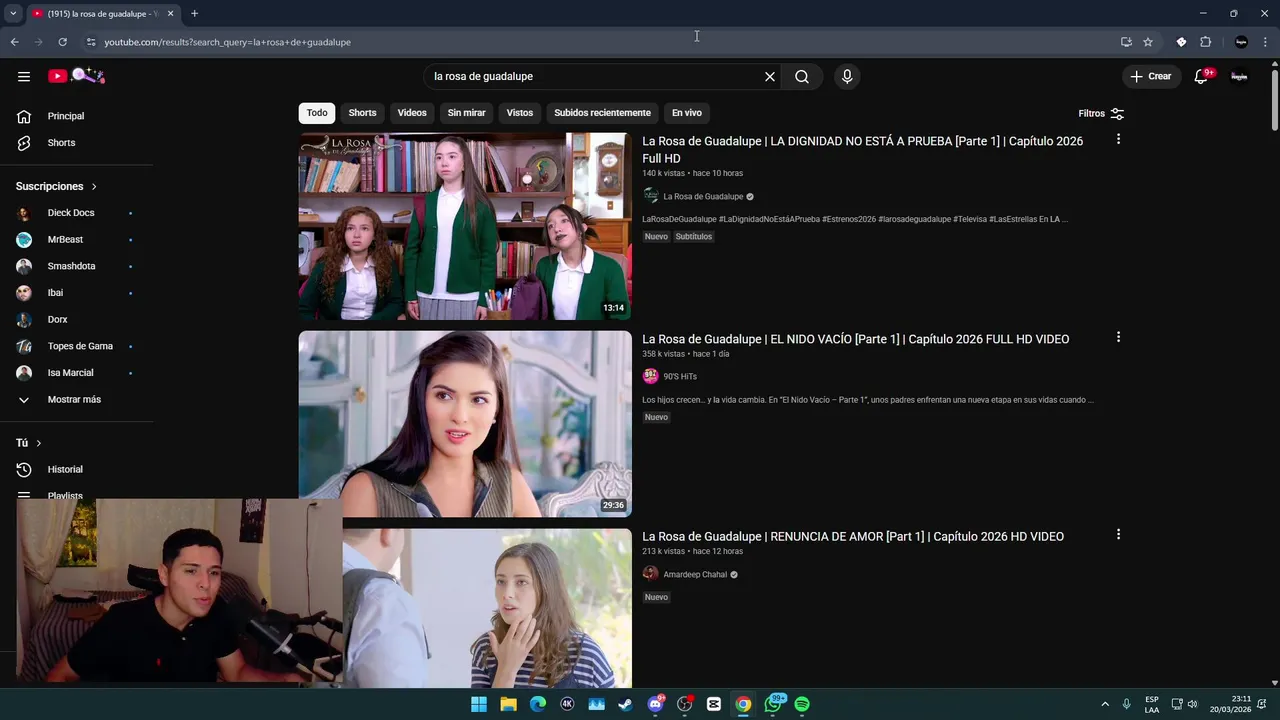Click the EL NIDO VACÍO video title
Viewport: 1280px width, 720px height.
855,339
